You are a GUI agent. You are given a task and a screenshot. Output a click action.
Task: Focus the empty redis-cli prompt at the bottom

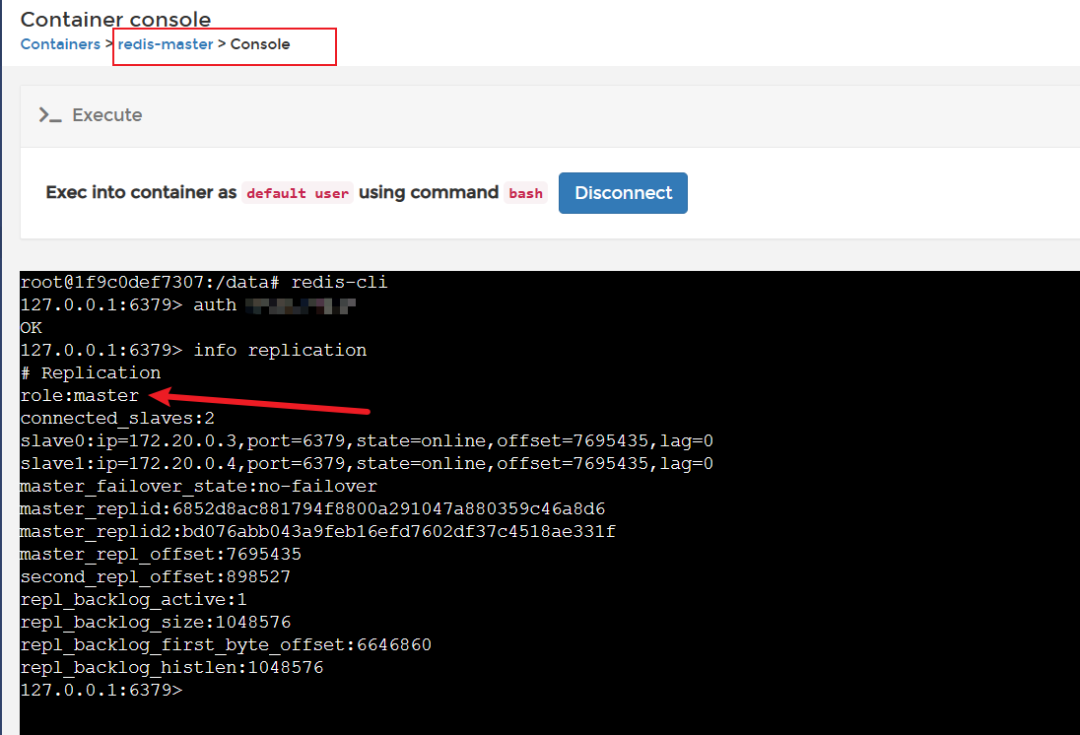[x=102, y=690]
